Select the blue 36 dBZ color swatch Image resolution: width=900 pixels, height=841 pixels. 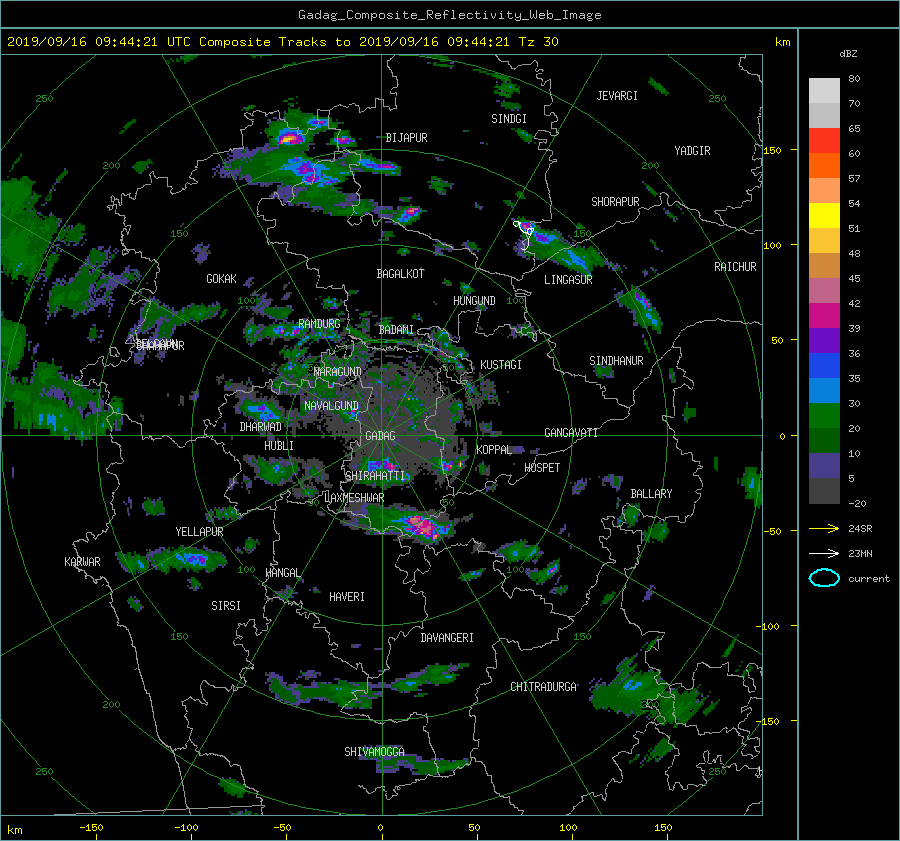(824, 365)
